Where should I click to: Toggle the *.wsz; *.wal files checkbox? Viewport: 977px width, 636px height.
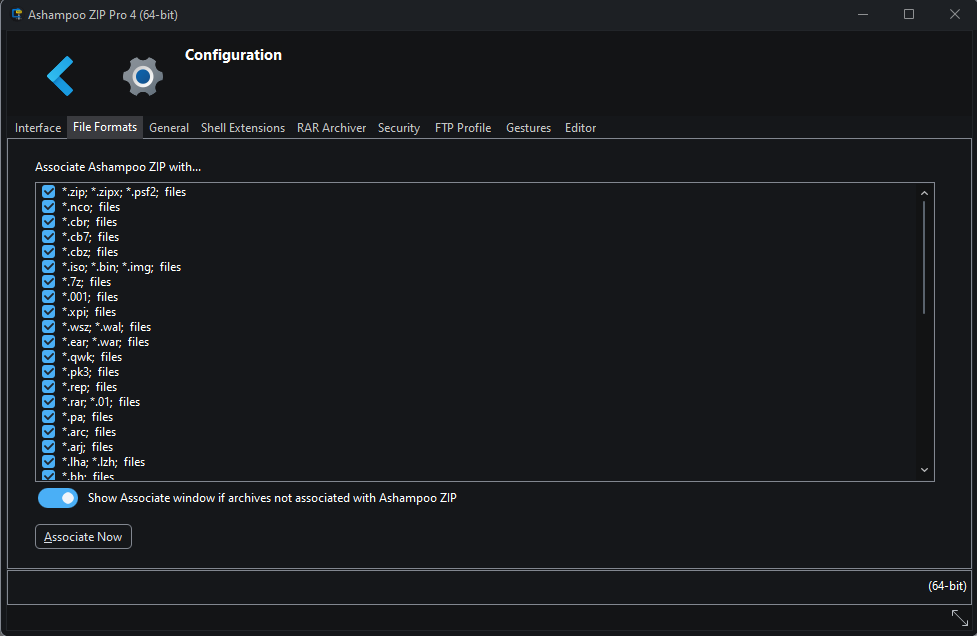point(49,326)
